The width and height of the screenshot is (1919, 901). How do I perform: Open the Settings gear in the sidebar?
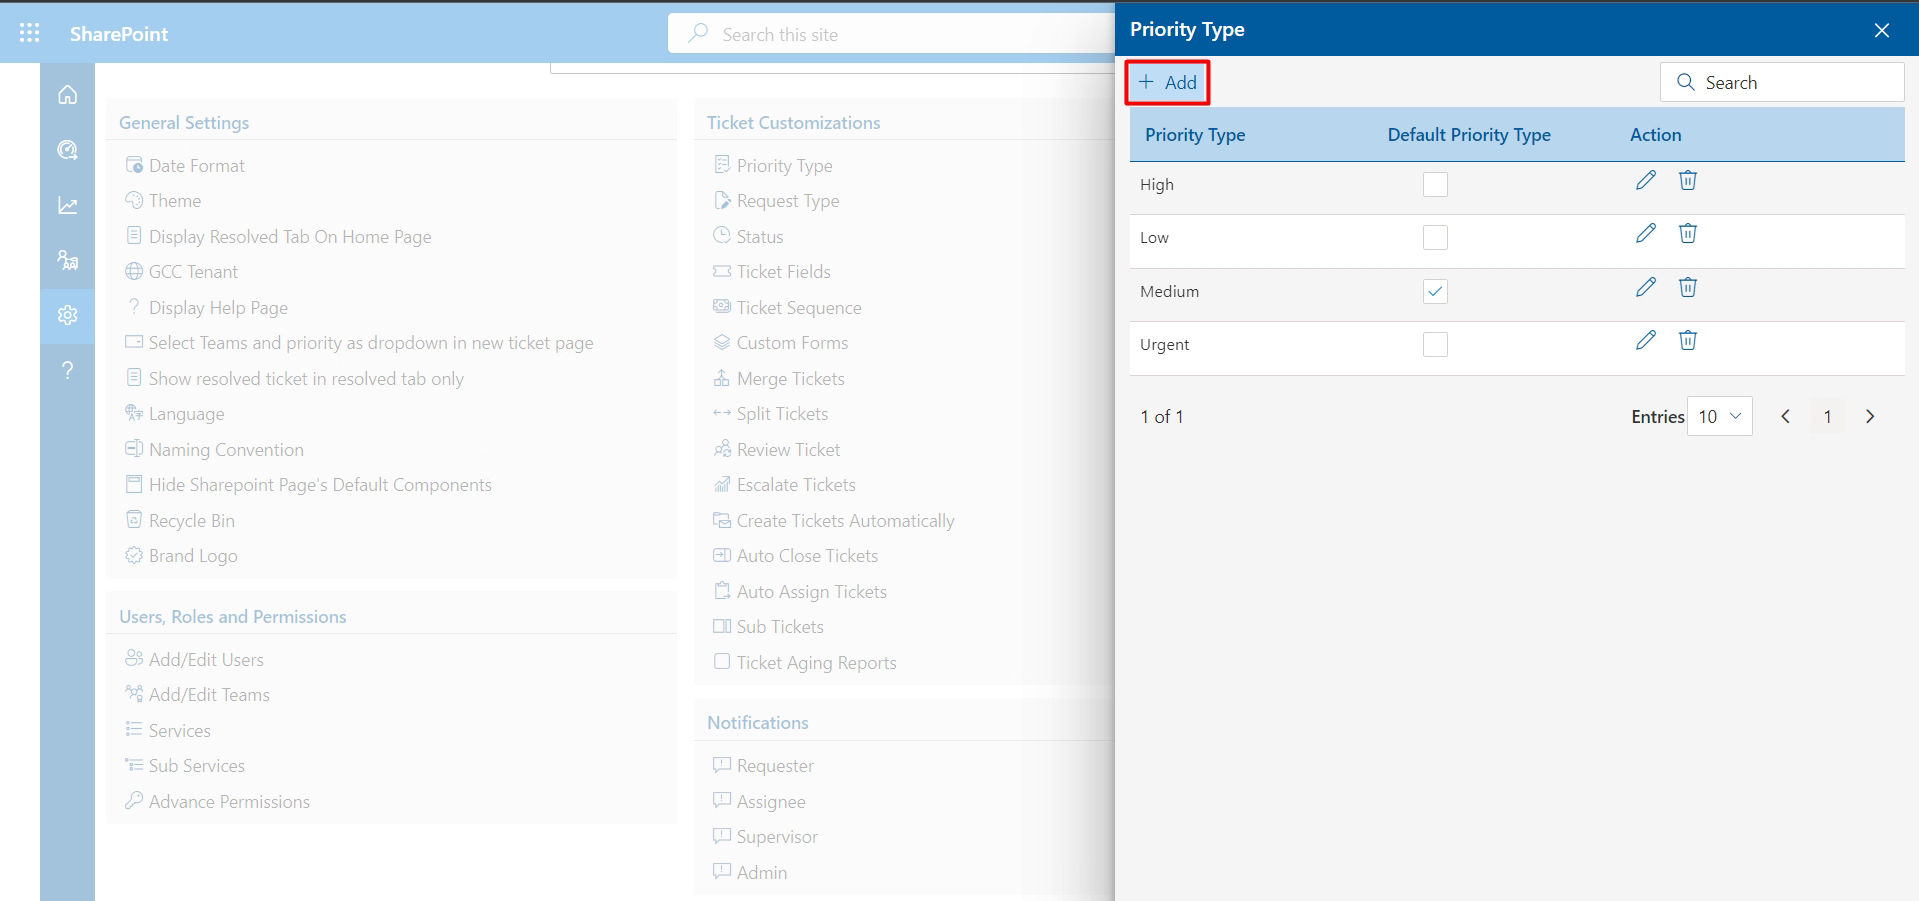[x=67, y=315]
